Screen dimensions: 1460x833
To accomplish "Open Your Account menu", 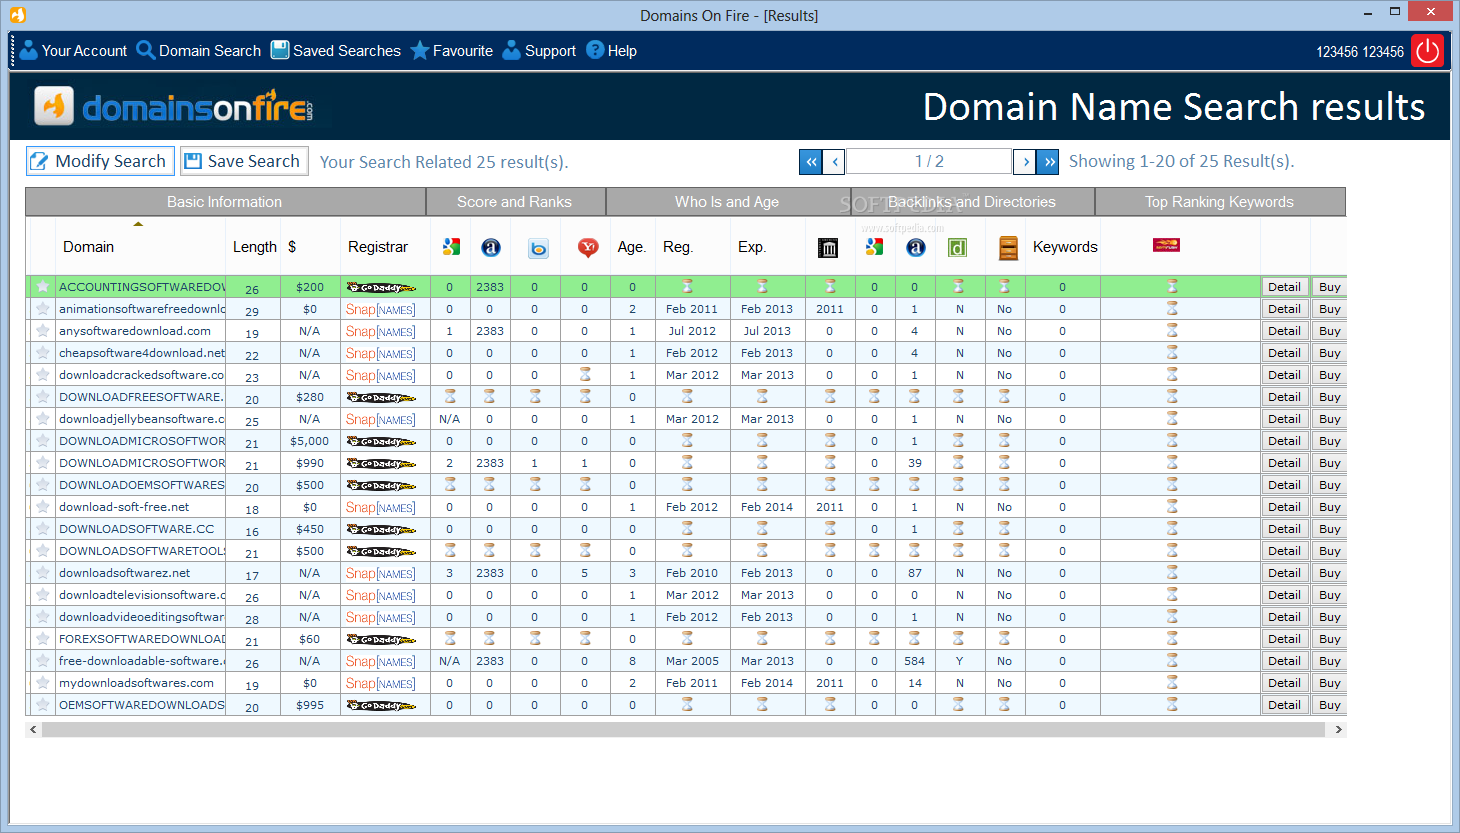I will tap(73, 50).
